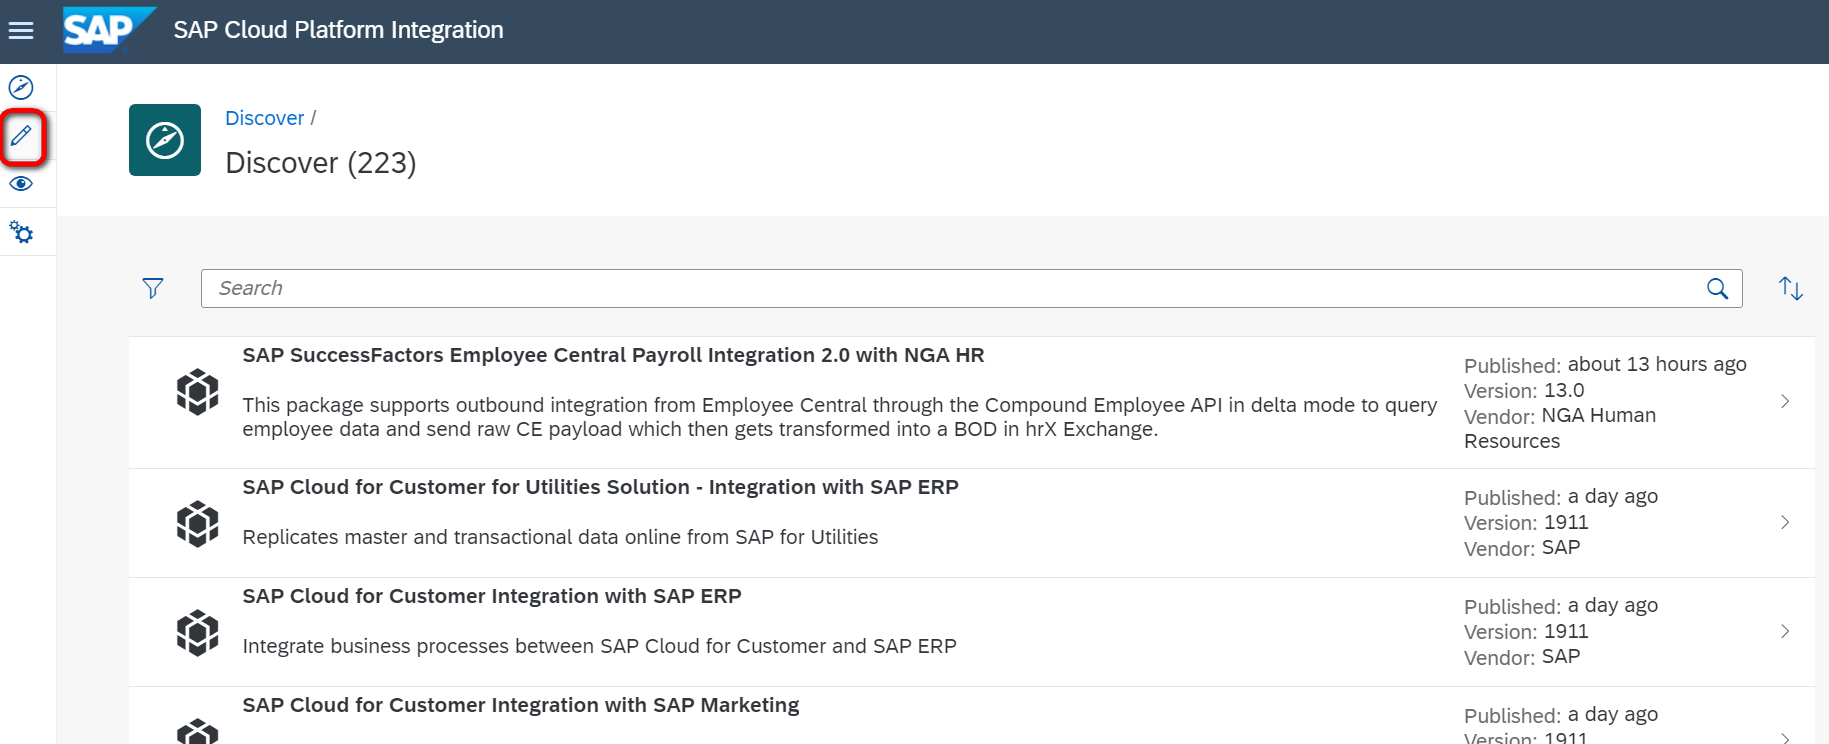Image resolution: width=1829 pixels, height=744 pixels.
Task: Open the sort options arrows icon
Action: [1790, 289]
